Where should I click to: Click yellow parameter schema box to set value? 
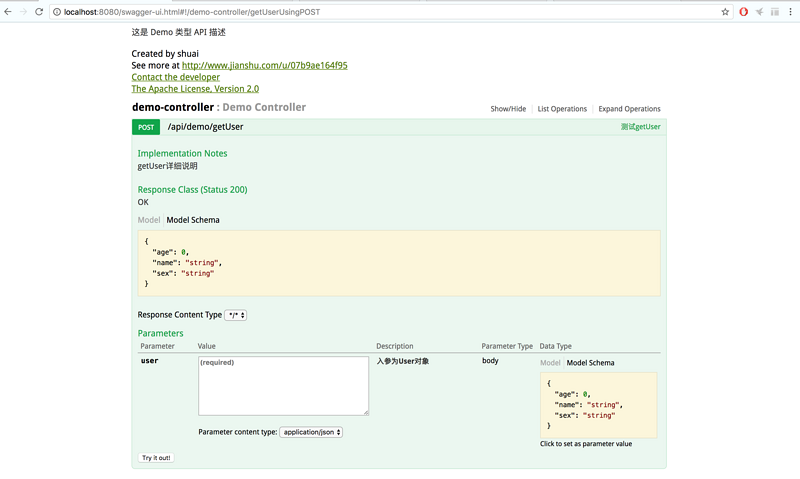598,405
